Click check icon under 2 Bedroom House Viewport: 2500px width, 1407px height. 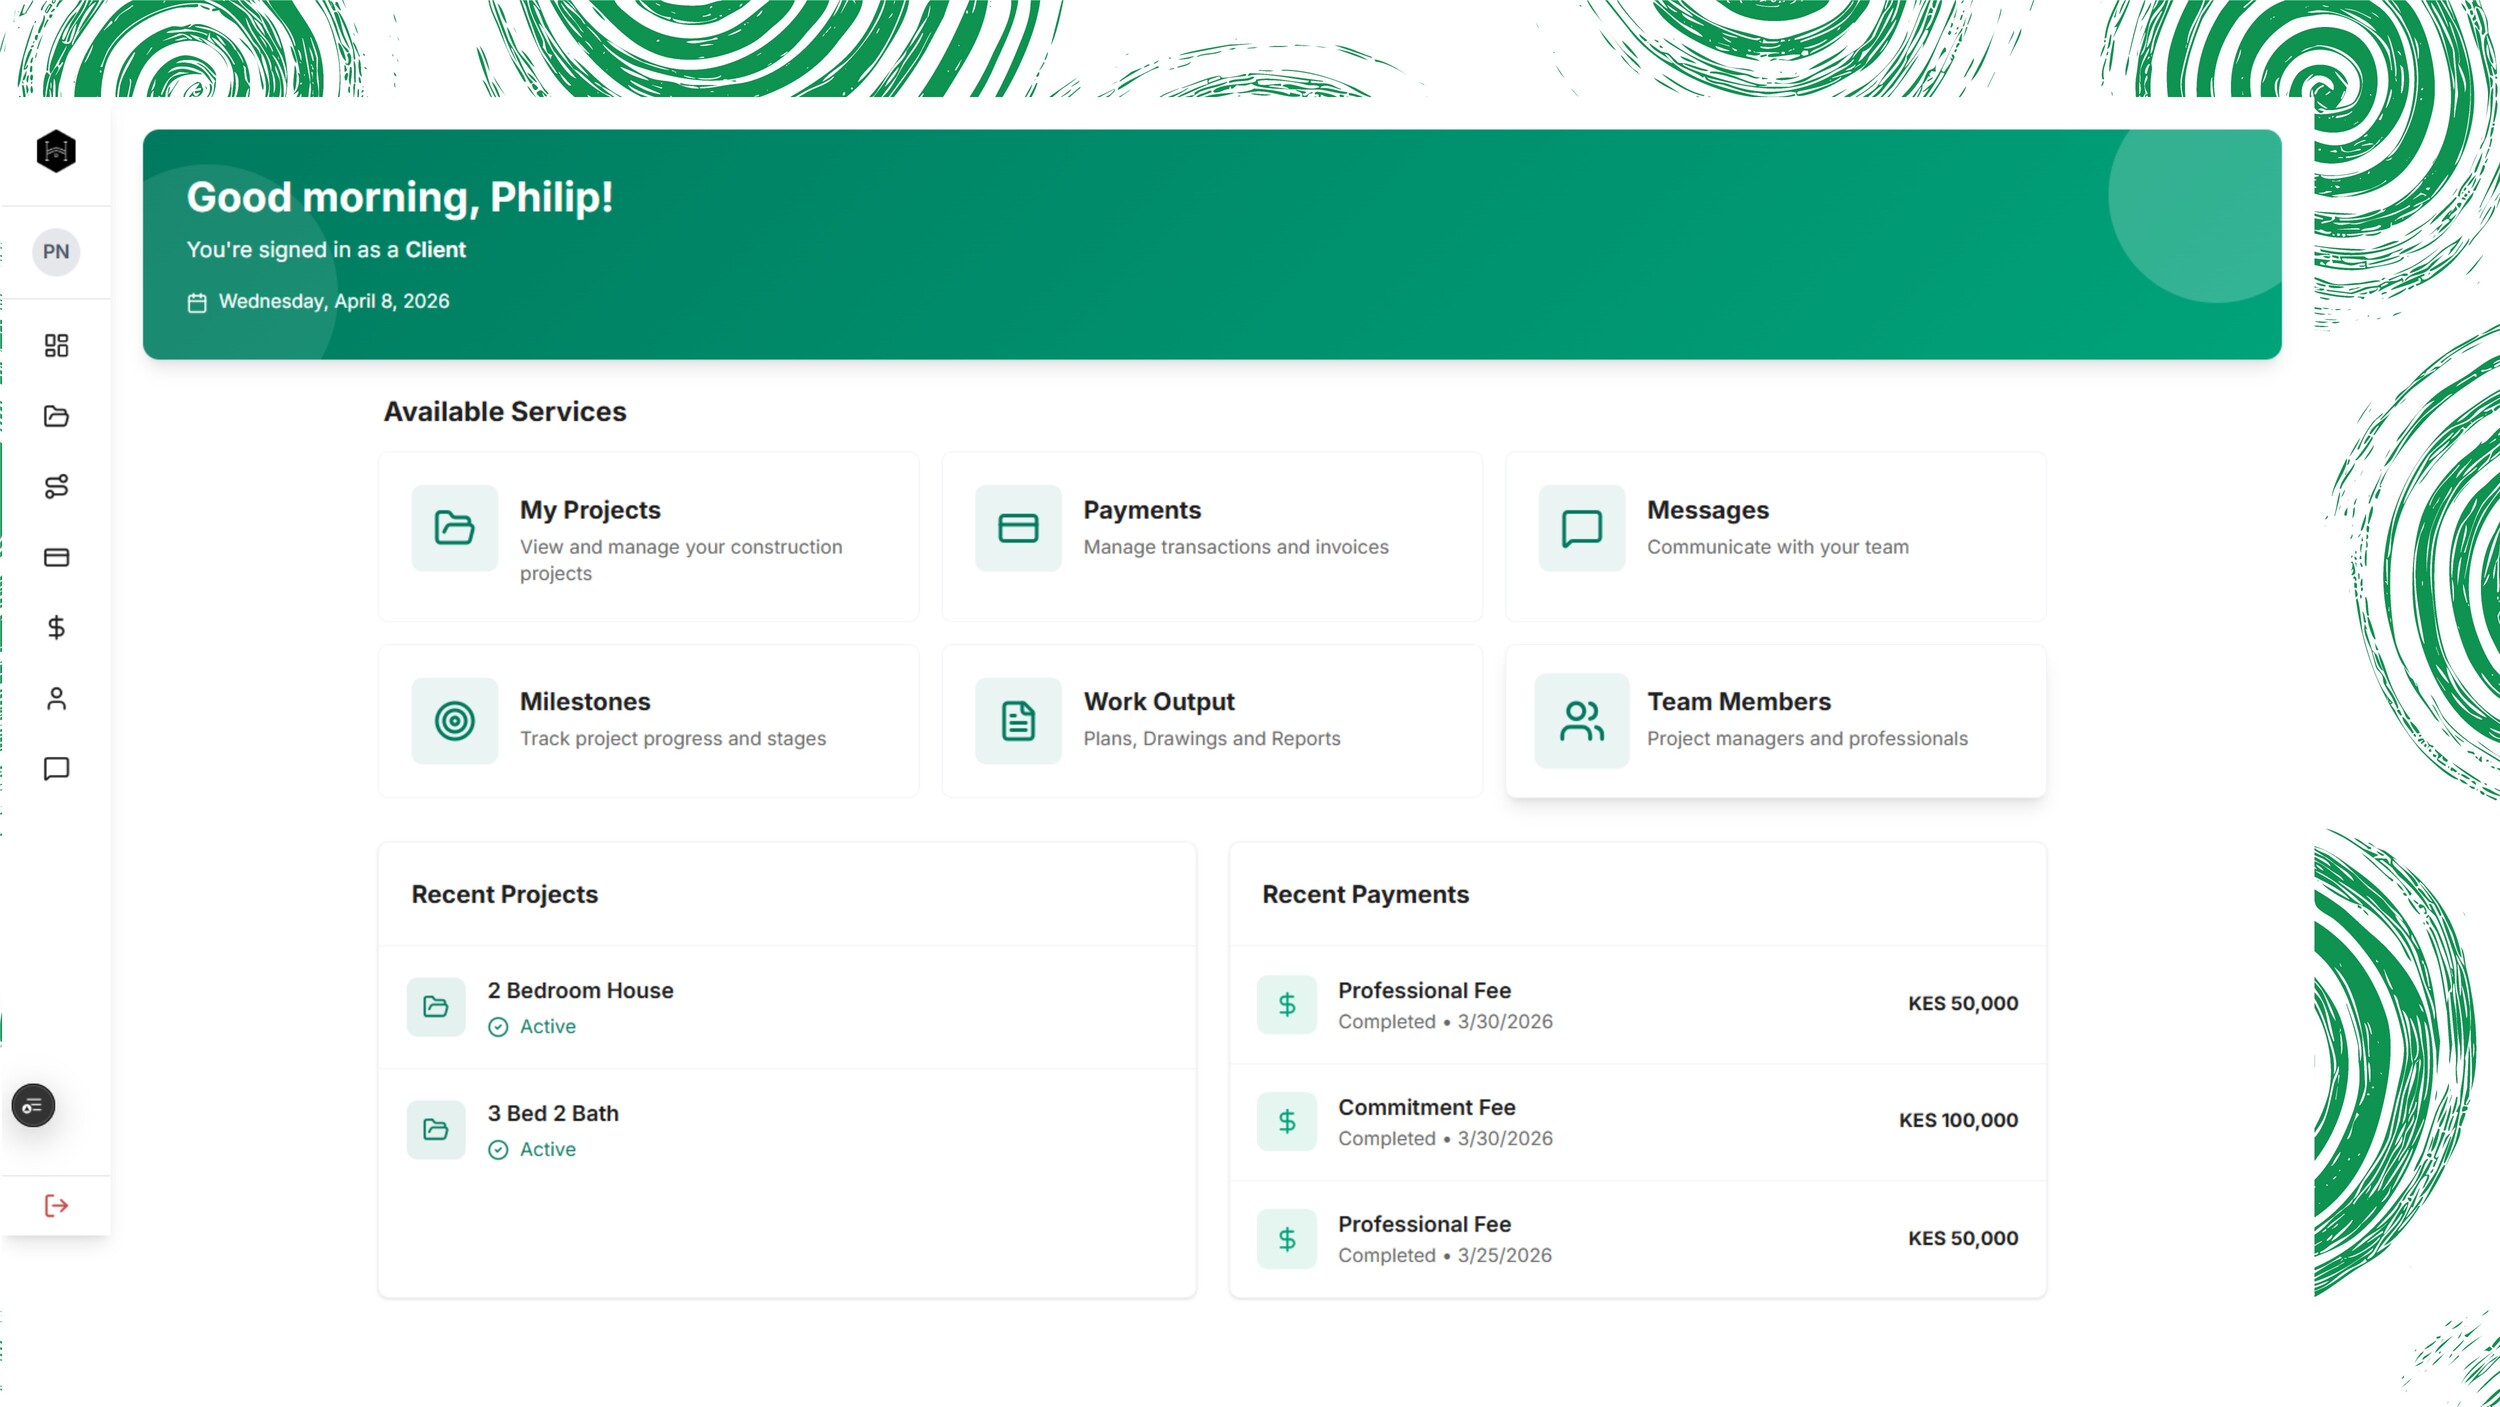(498, 1027)
